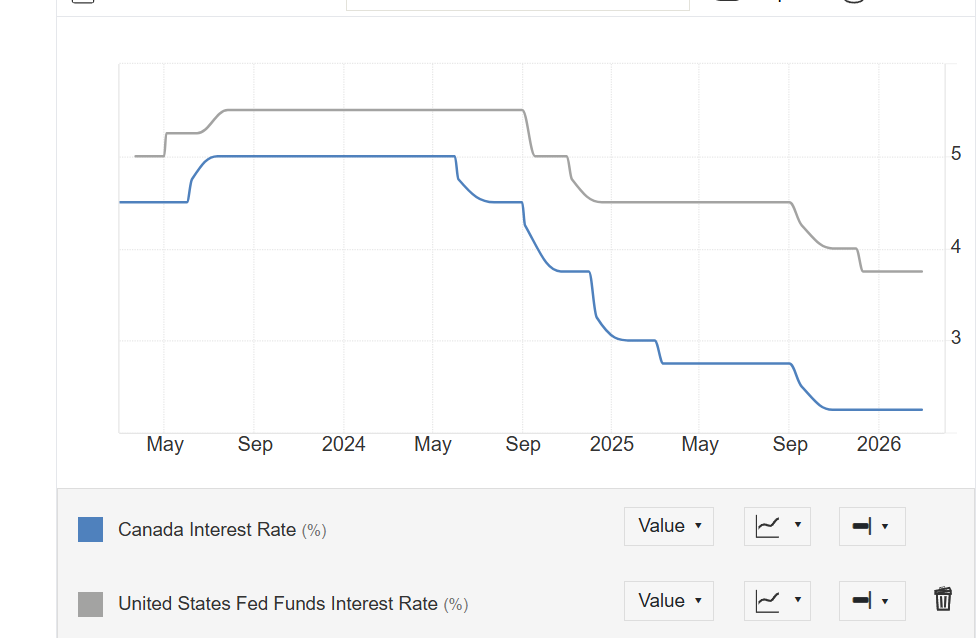Viewport: 977px width, 638px height.
Task: Click the 2025 label on the time axis
Action: [x=611, y=444]
